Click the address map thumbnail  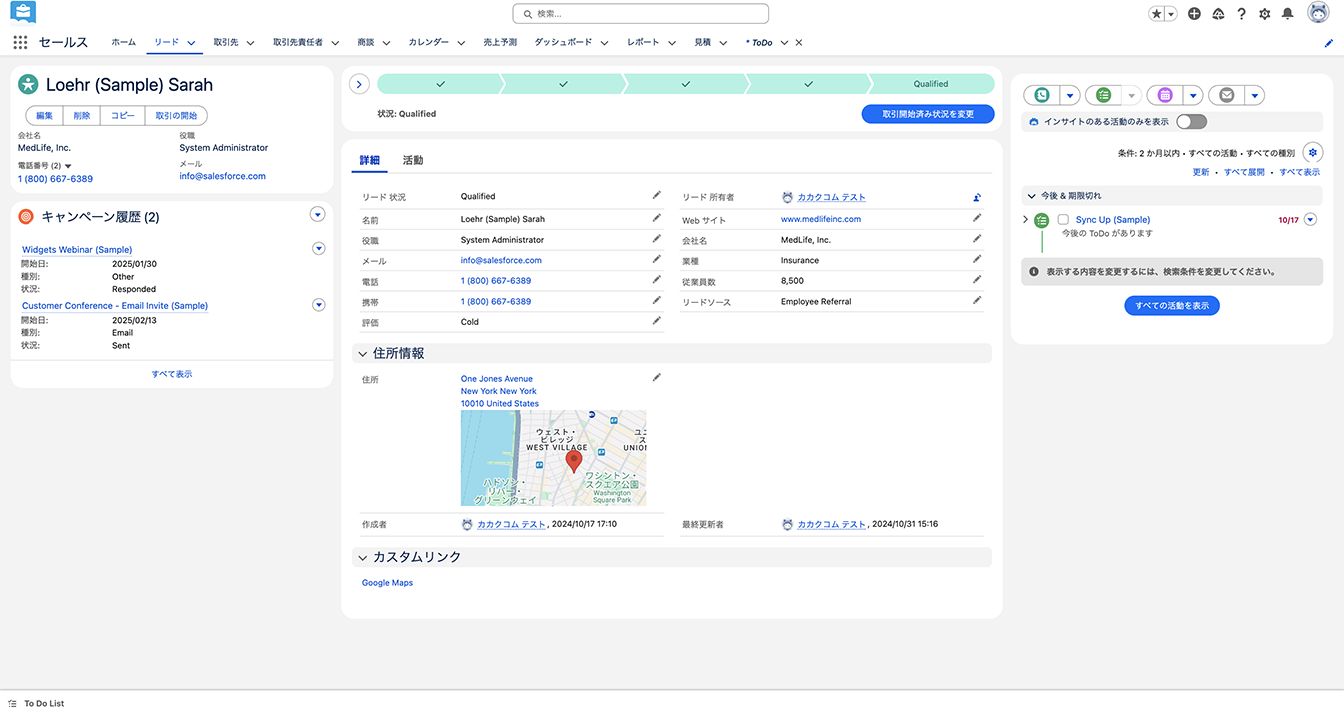pos(554,458)
